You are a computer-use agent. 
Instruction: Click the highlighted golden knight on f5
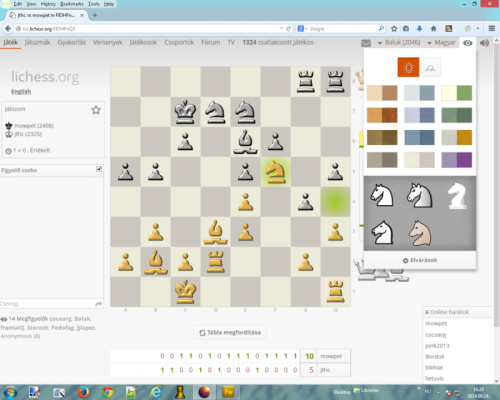275,172
